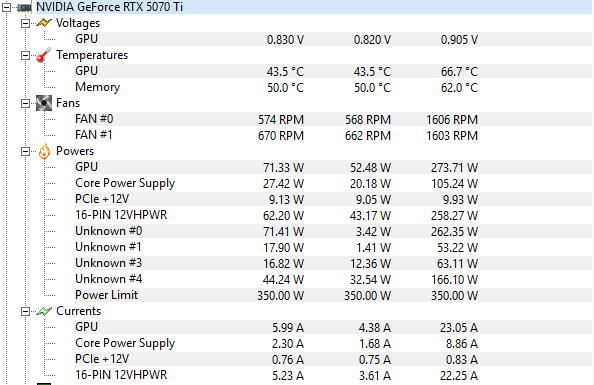
Task: Select the Powers label
Action: 75,151
